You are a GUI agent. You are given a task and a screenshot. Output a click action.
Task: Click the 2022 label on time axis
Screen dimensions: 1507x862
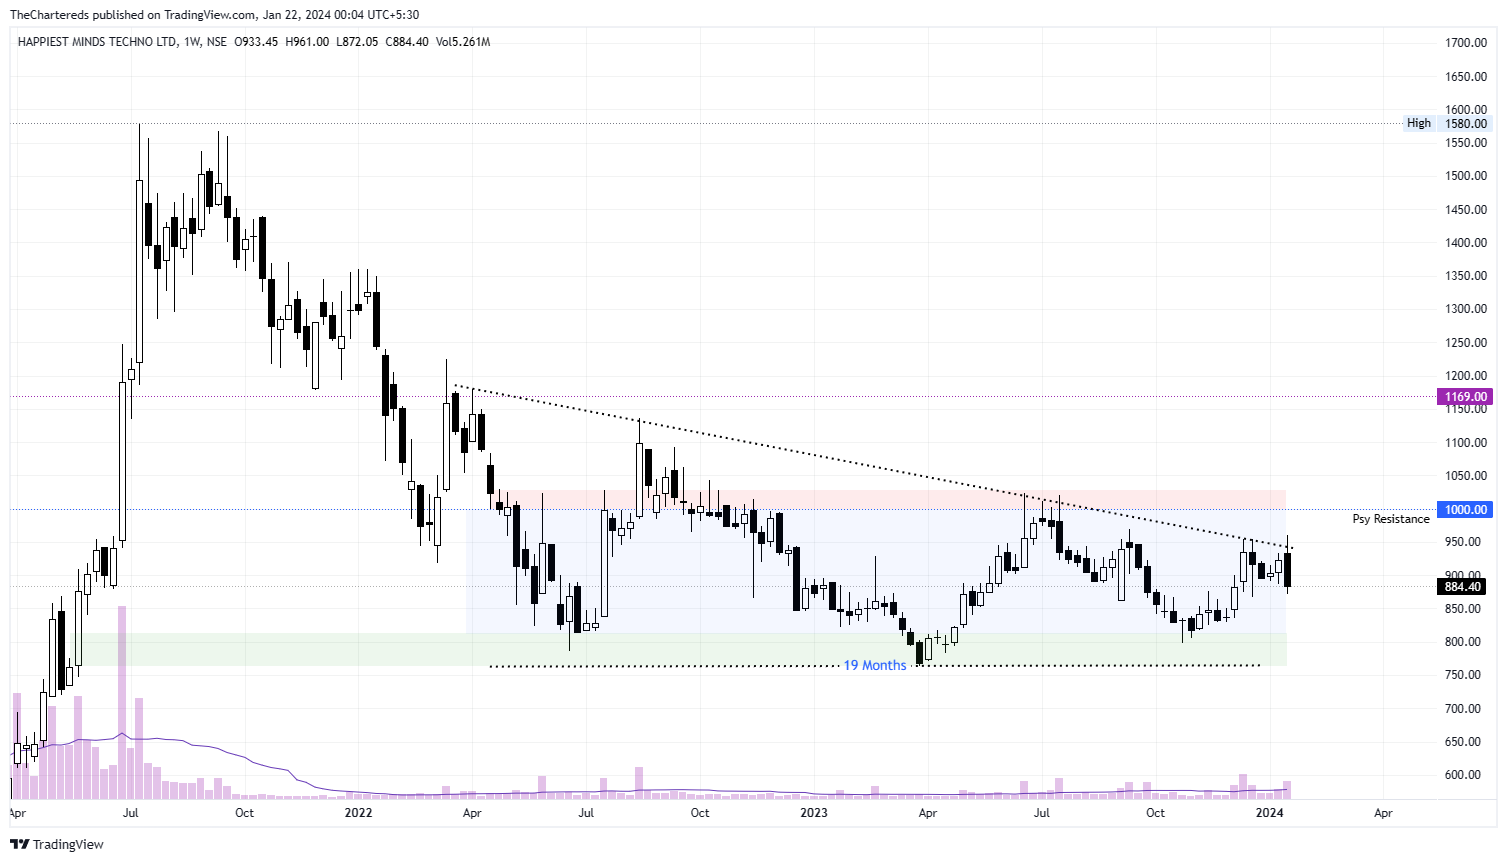pyautogui.click(x=358, y=813)
